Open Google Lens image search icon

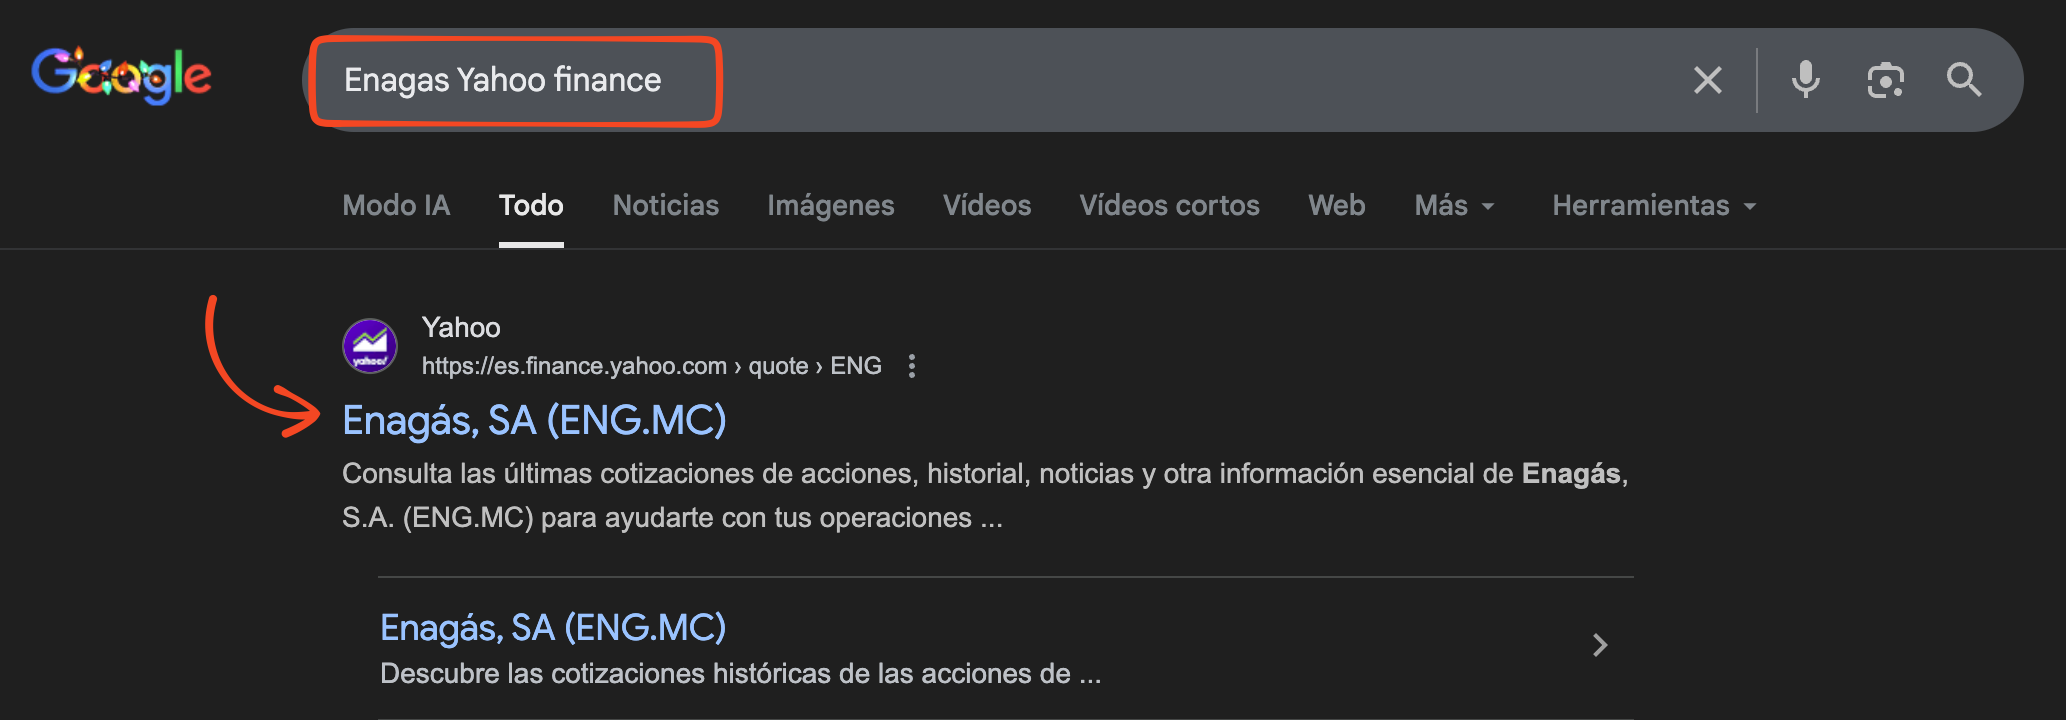coord(1885,80)
